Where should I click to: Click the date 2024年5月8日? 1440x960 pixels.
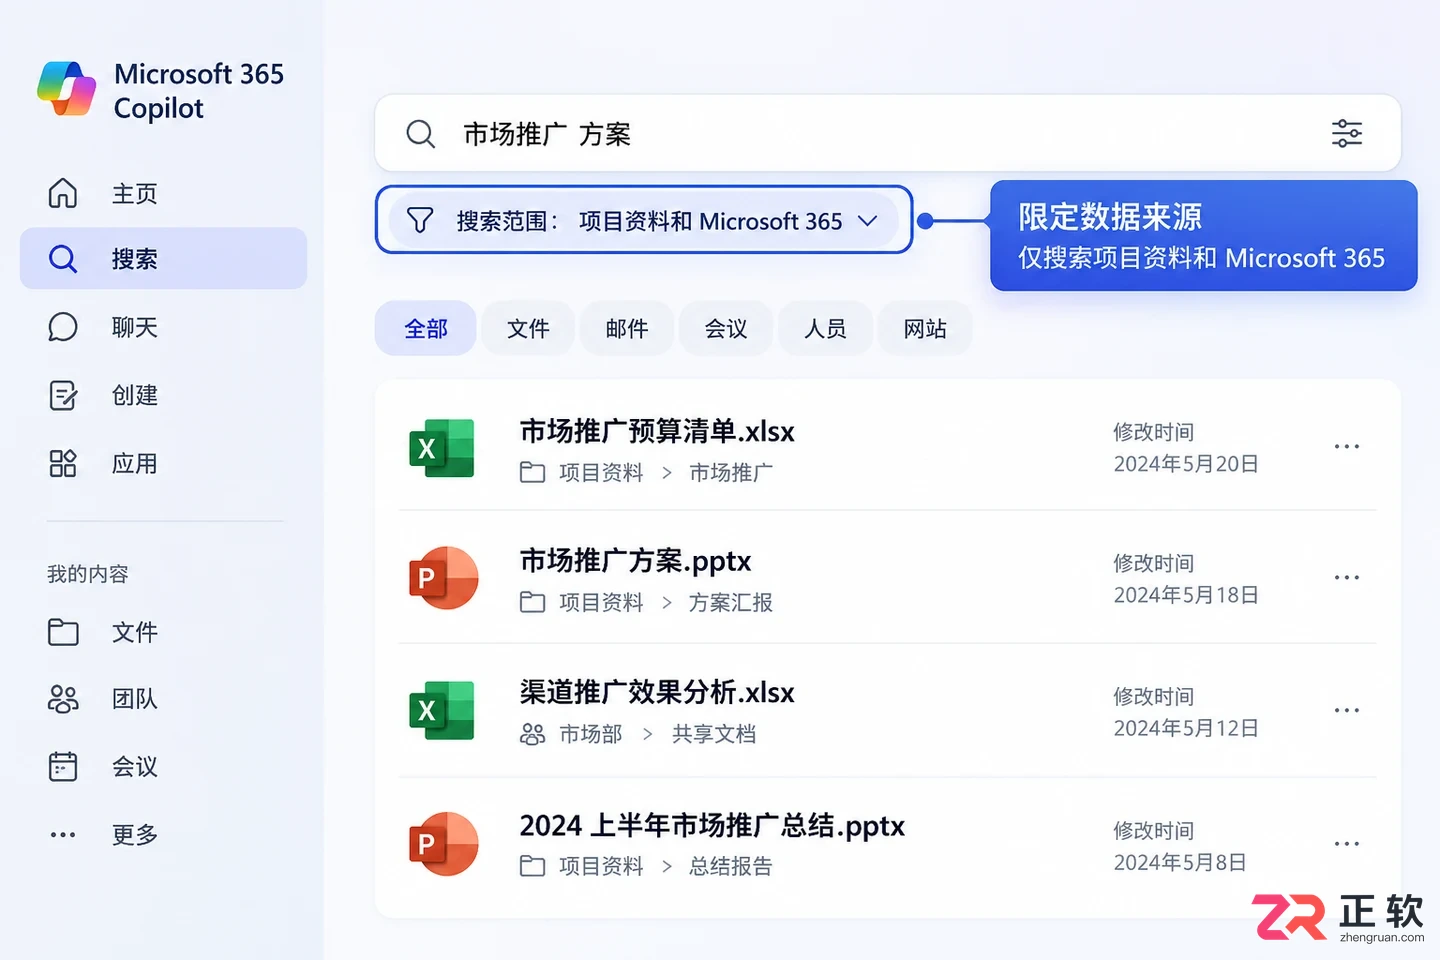point(1180,862)
